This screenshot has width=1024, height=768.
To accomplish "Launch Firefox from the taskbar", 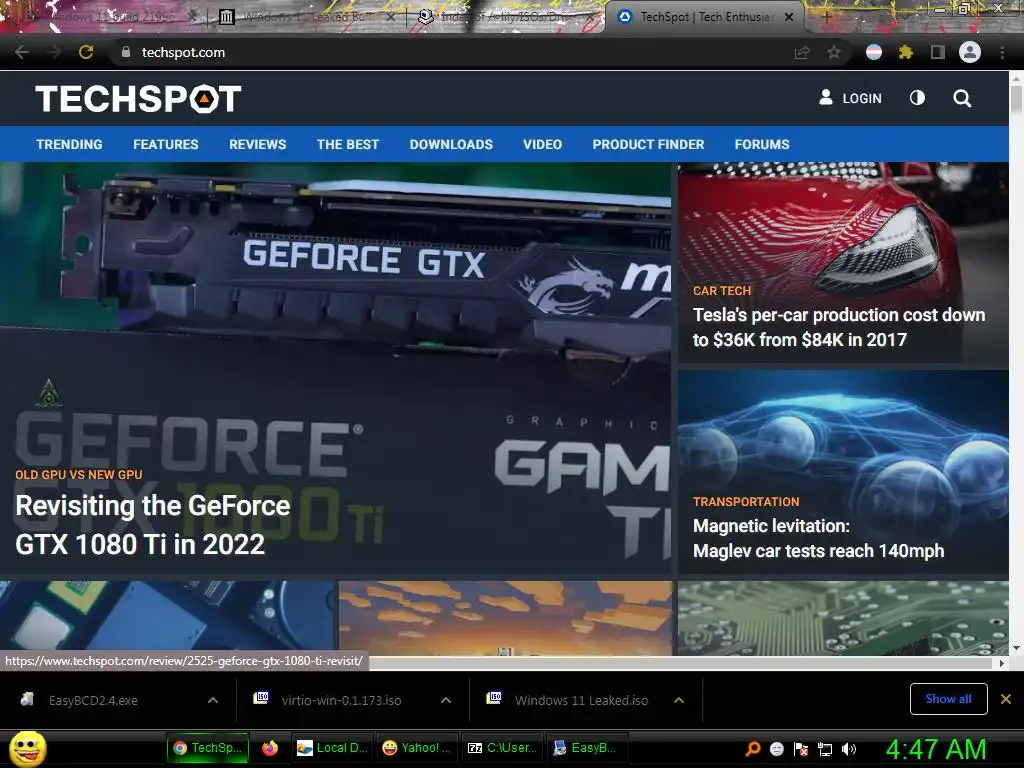I will (270, 748).
